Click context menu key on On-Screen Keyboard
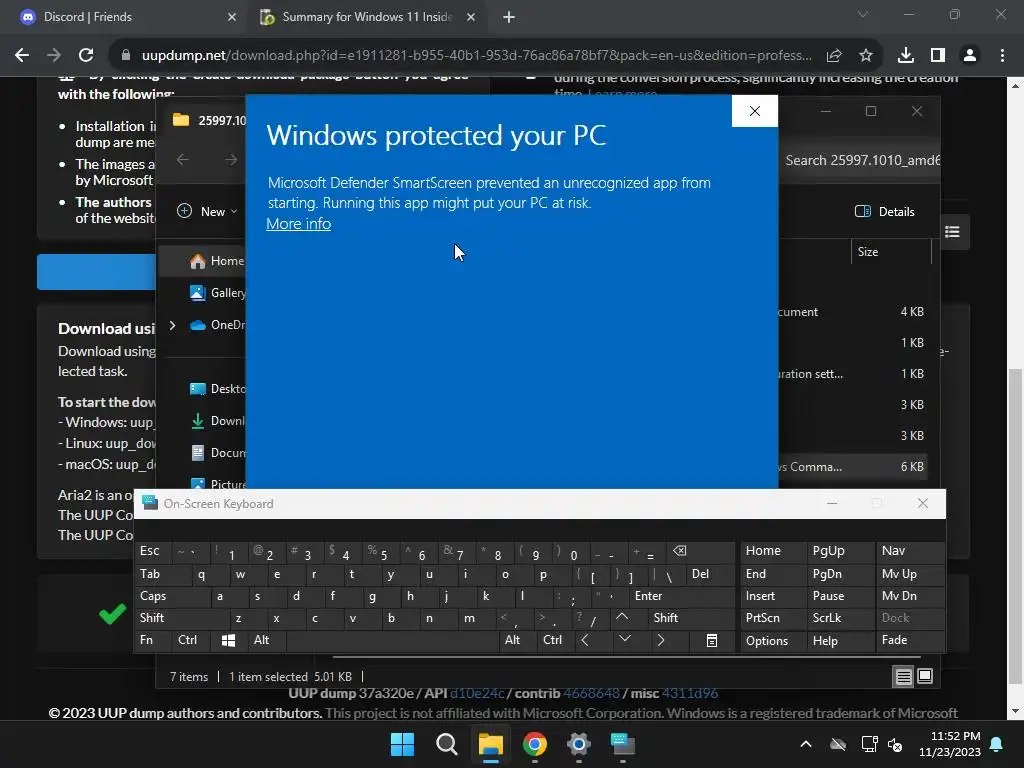 712,641
